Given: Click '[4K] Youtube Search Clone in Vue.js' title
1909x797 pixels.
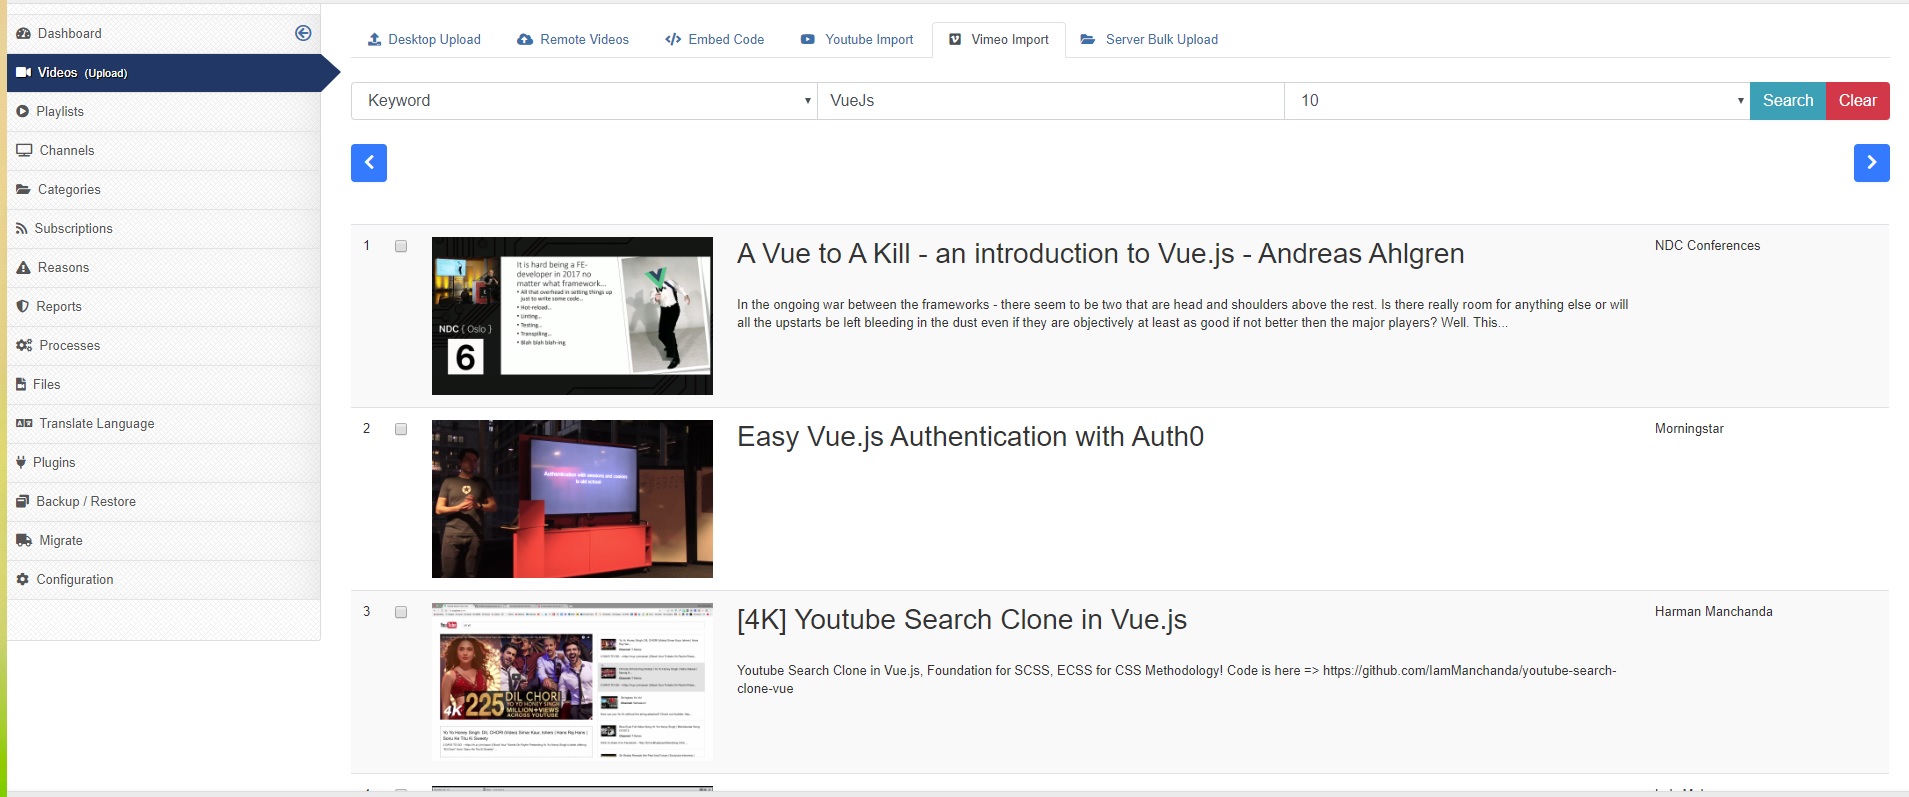Looking at the screenshot, I should point(962,620).
